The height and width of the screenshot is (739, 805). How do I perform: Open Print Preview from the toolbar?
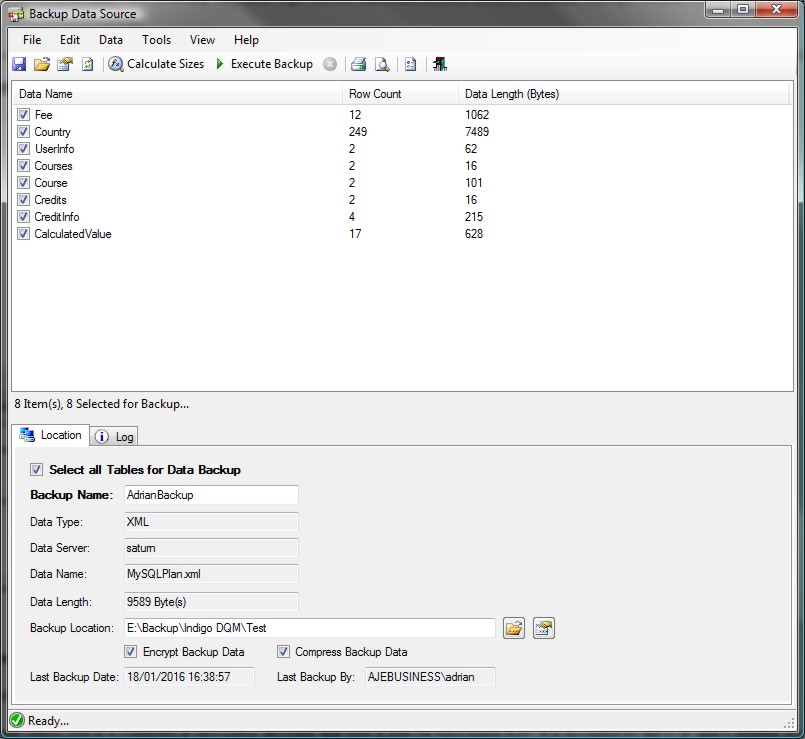(381, 64)
